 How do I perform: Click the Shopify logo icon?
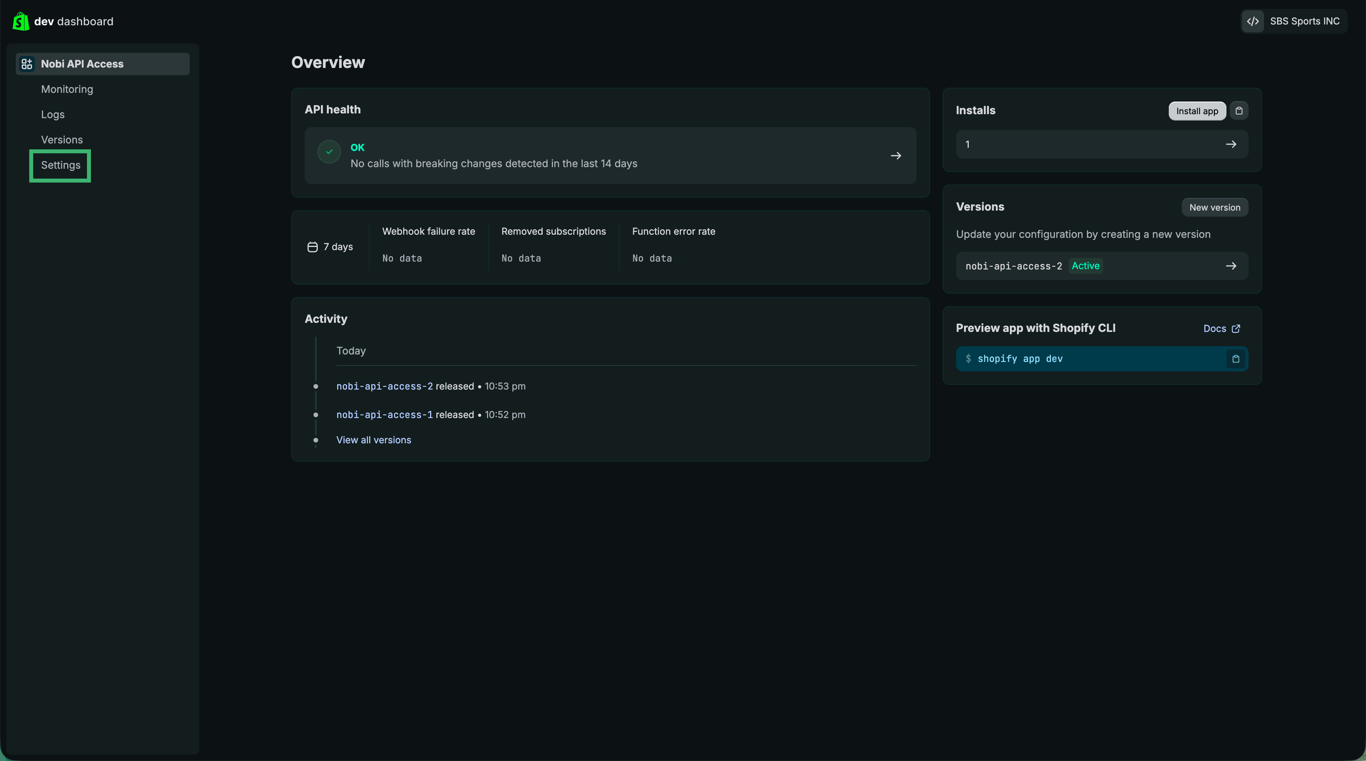[x=20, y=21]
